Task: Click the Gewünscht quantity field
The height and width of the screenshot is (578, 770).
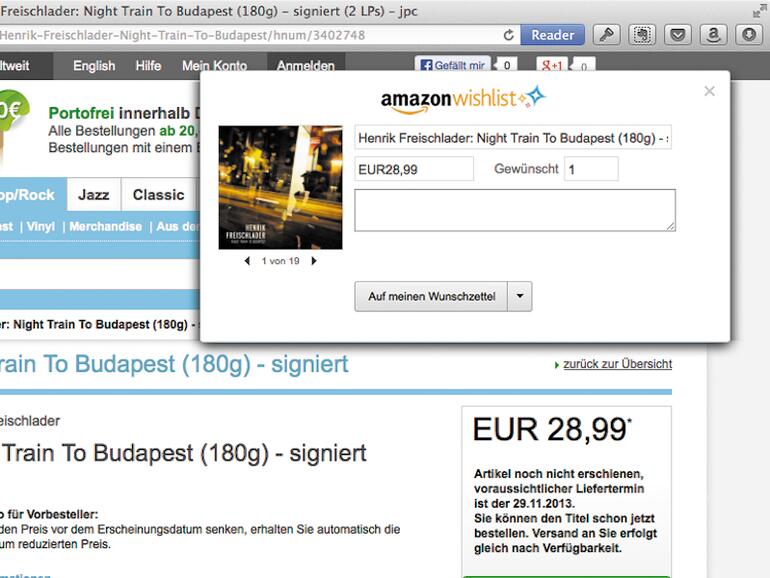Action: coord(591,169)
